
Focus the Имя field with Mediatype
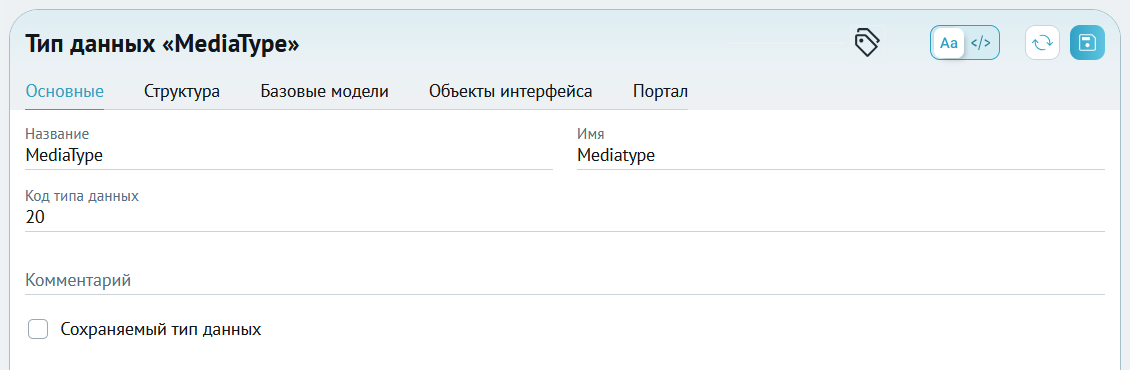(840, 155)
